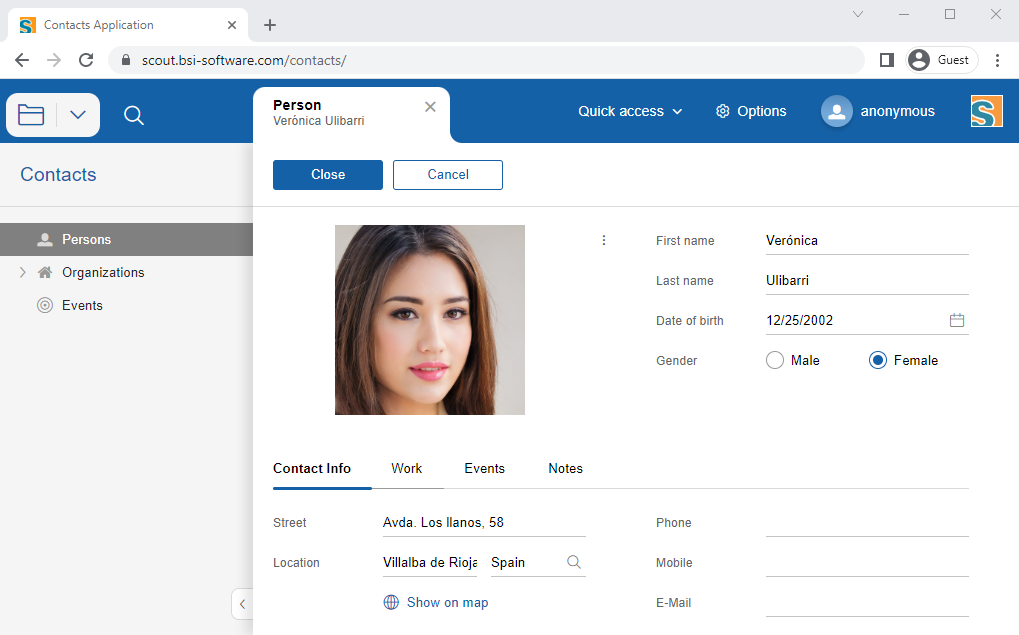The image size is (1019, 635).
Task: Click the Scout logo in the top-right corner
Action: pyautogui.click(x=986, y=111)
